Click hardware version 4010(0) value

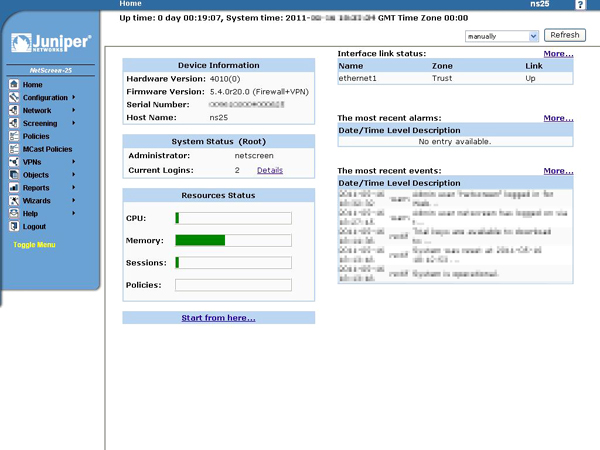[x=225, y=79]
